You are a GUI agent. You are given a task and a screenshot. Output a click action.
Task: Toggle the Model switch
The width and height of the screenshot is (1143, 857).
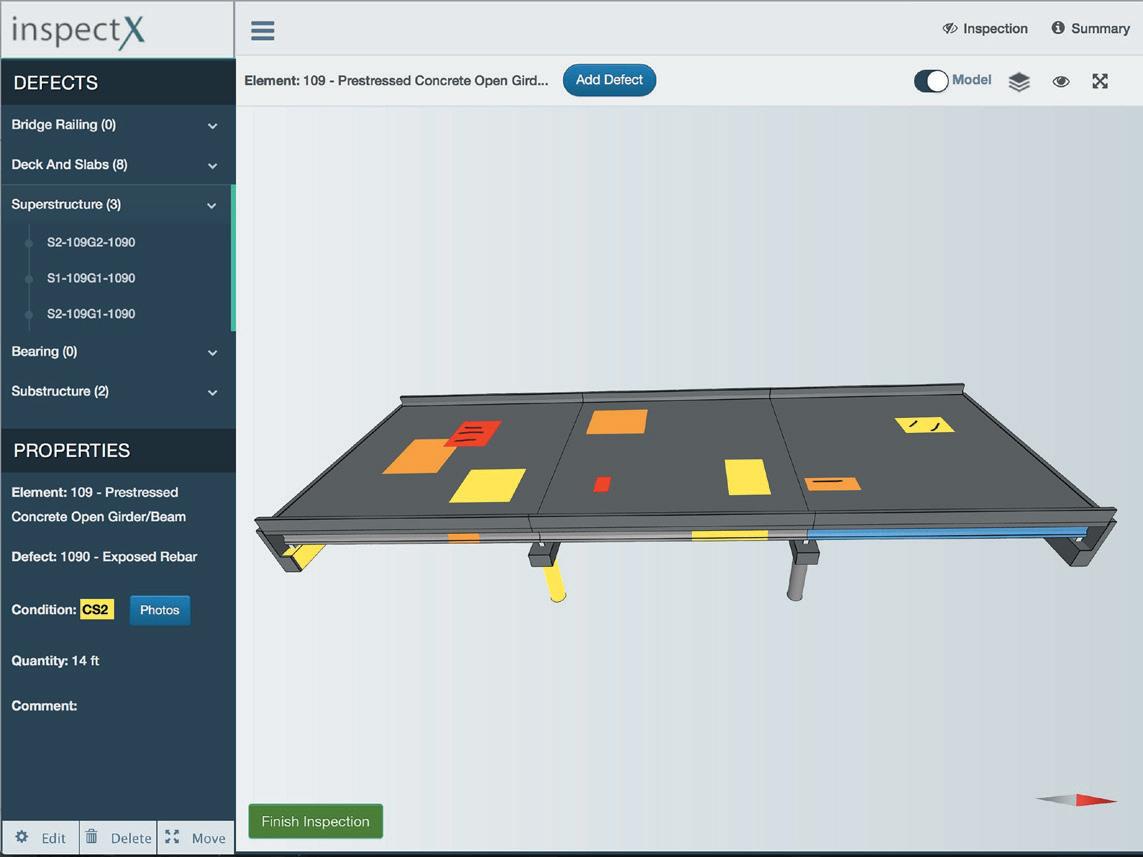(931, 81)
